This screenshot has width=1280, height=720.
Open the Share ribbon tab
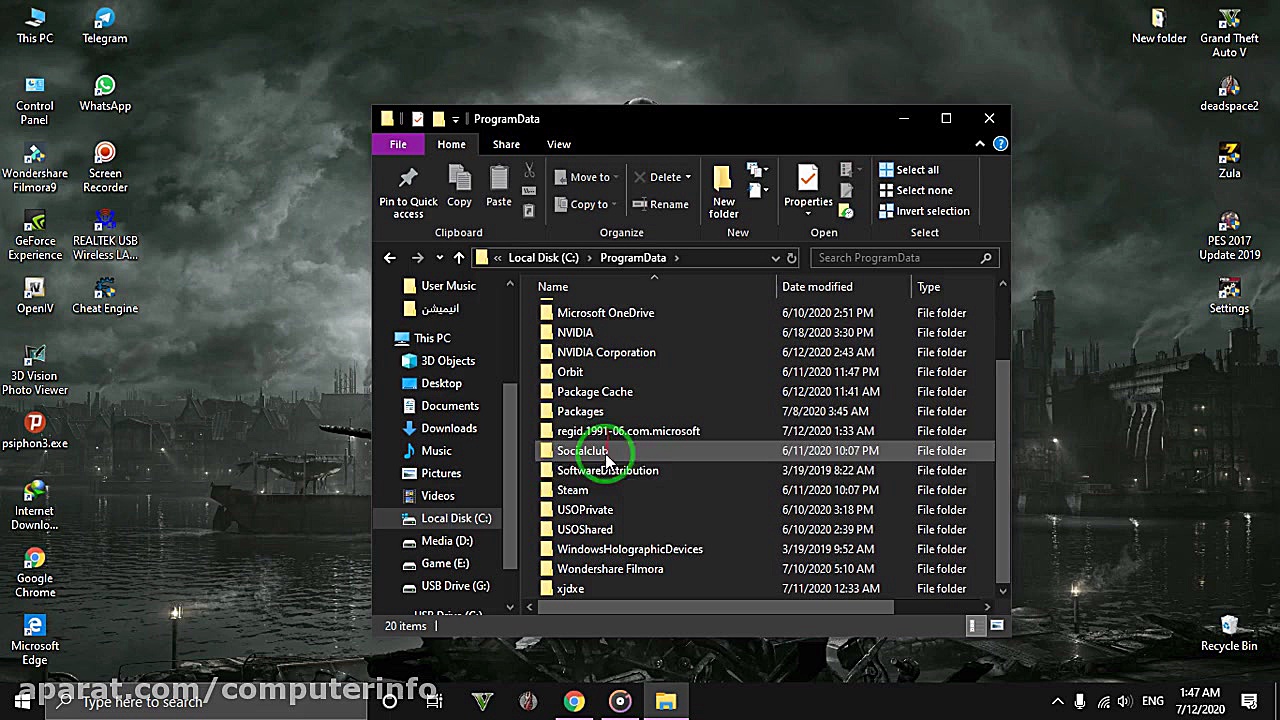[506, 144]
